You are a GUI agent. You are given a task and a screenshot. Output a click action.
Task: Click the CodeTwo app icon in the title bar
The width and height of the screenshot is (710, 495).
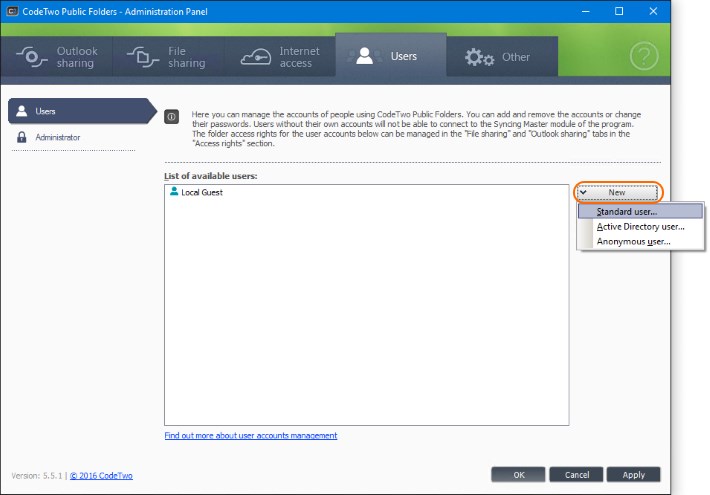(x=12, y=11)
